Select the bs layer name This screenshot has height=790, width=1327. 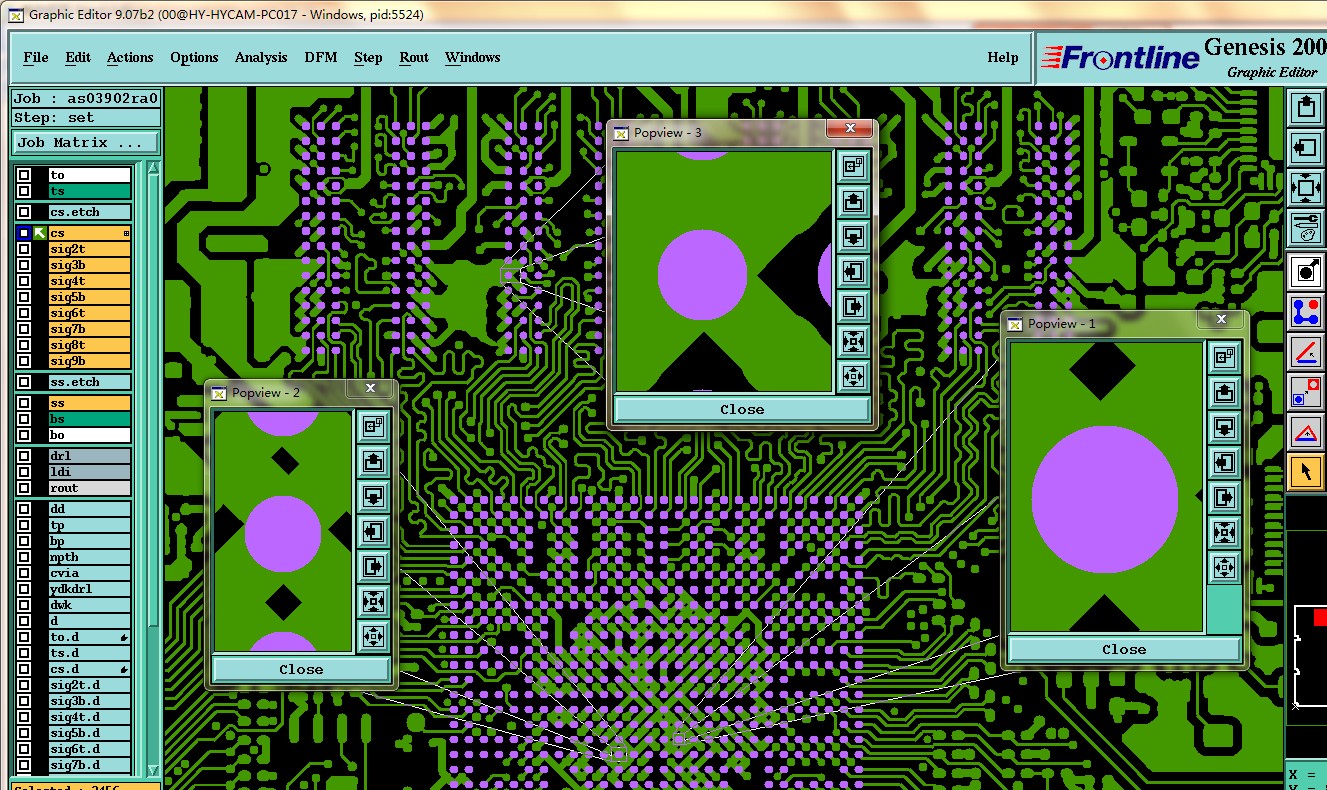click(x=90, y=419)
